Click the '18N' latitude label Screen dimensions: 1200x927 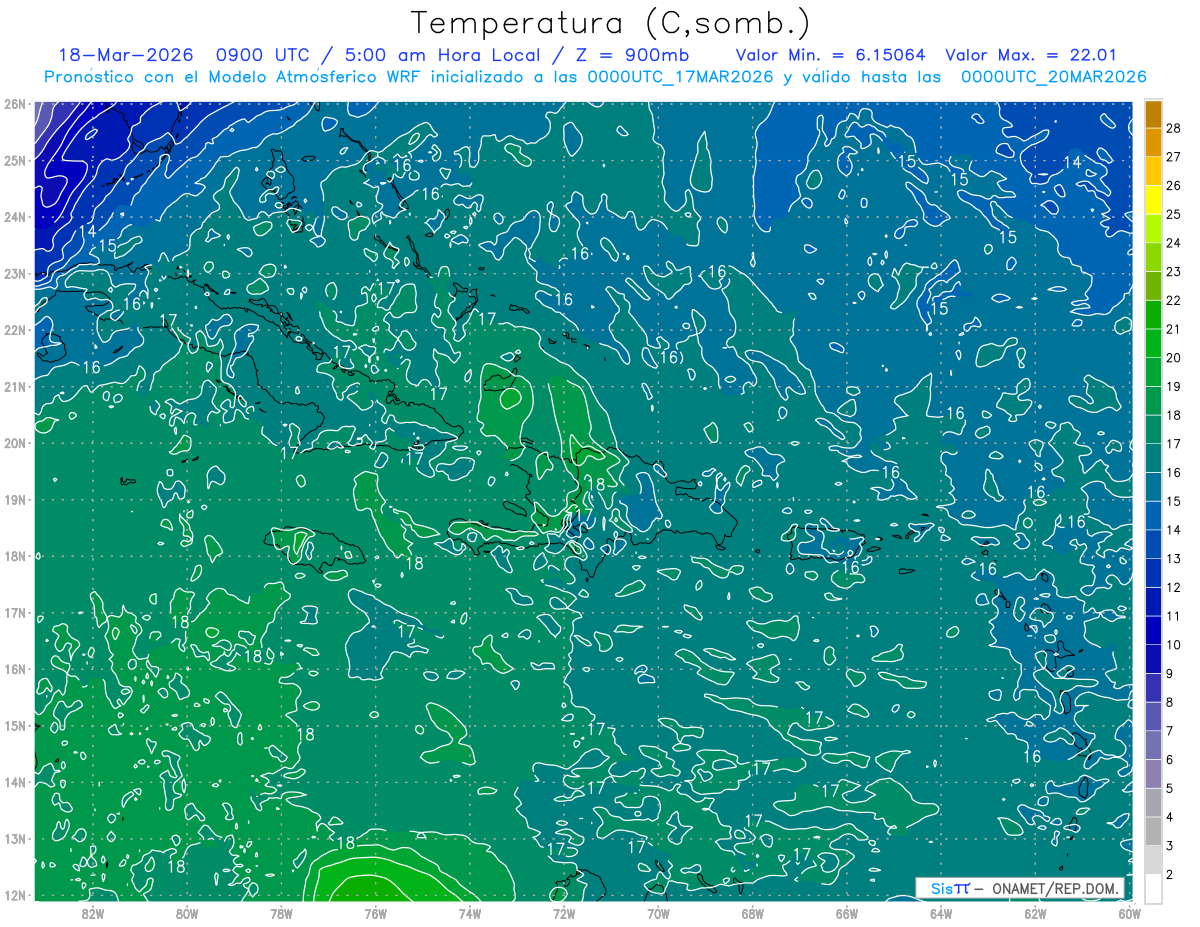[x=15, y=556]
